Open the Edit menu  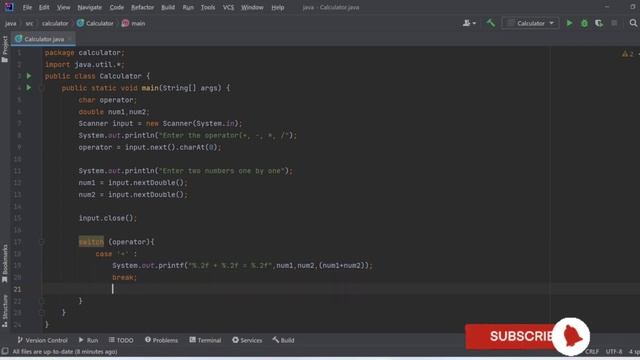[x=44, y=7]
